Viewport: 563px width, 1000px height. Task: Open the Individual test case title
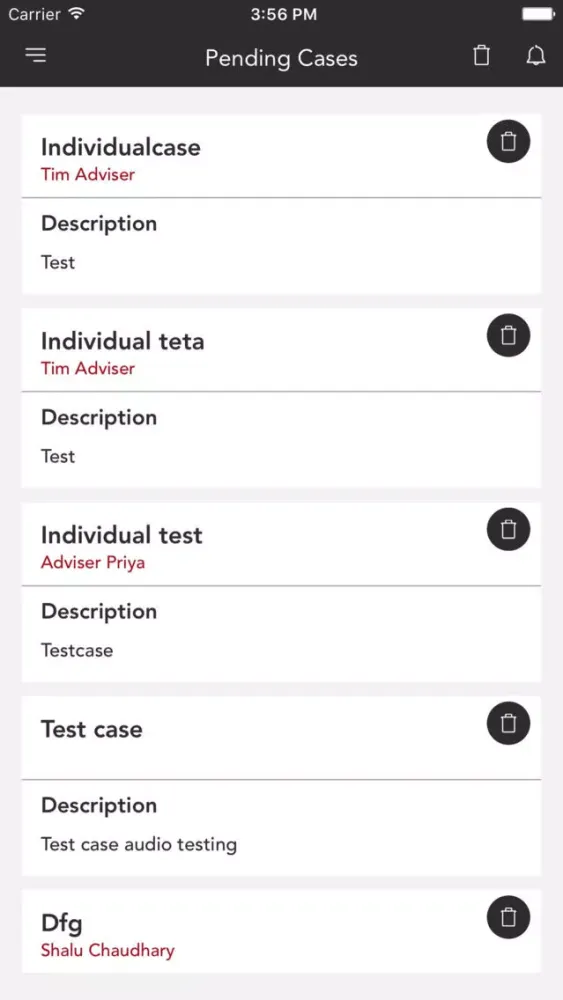point(122,535)
